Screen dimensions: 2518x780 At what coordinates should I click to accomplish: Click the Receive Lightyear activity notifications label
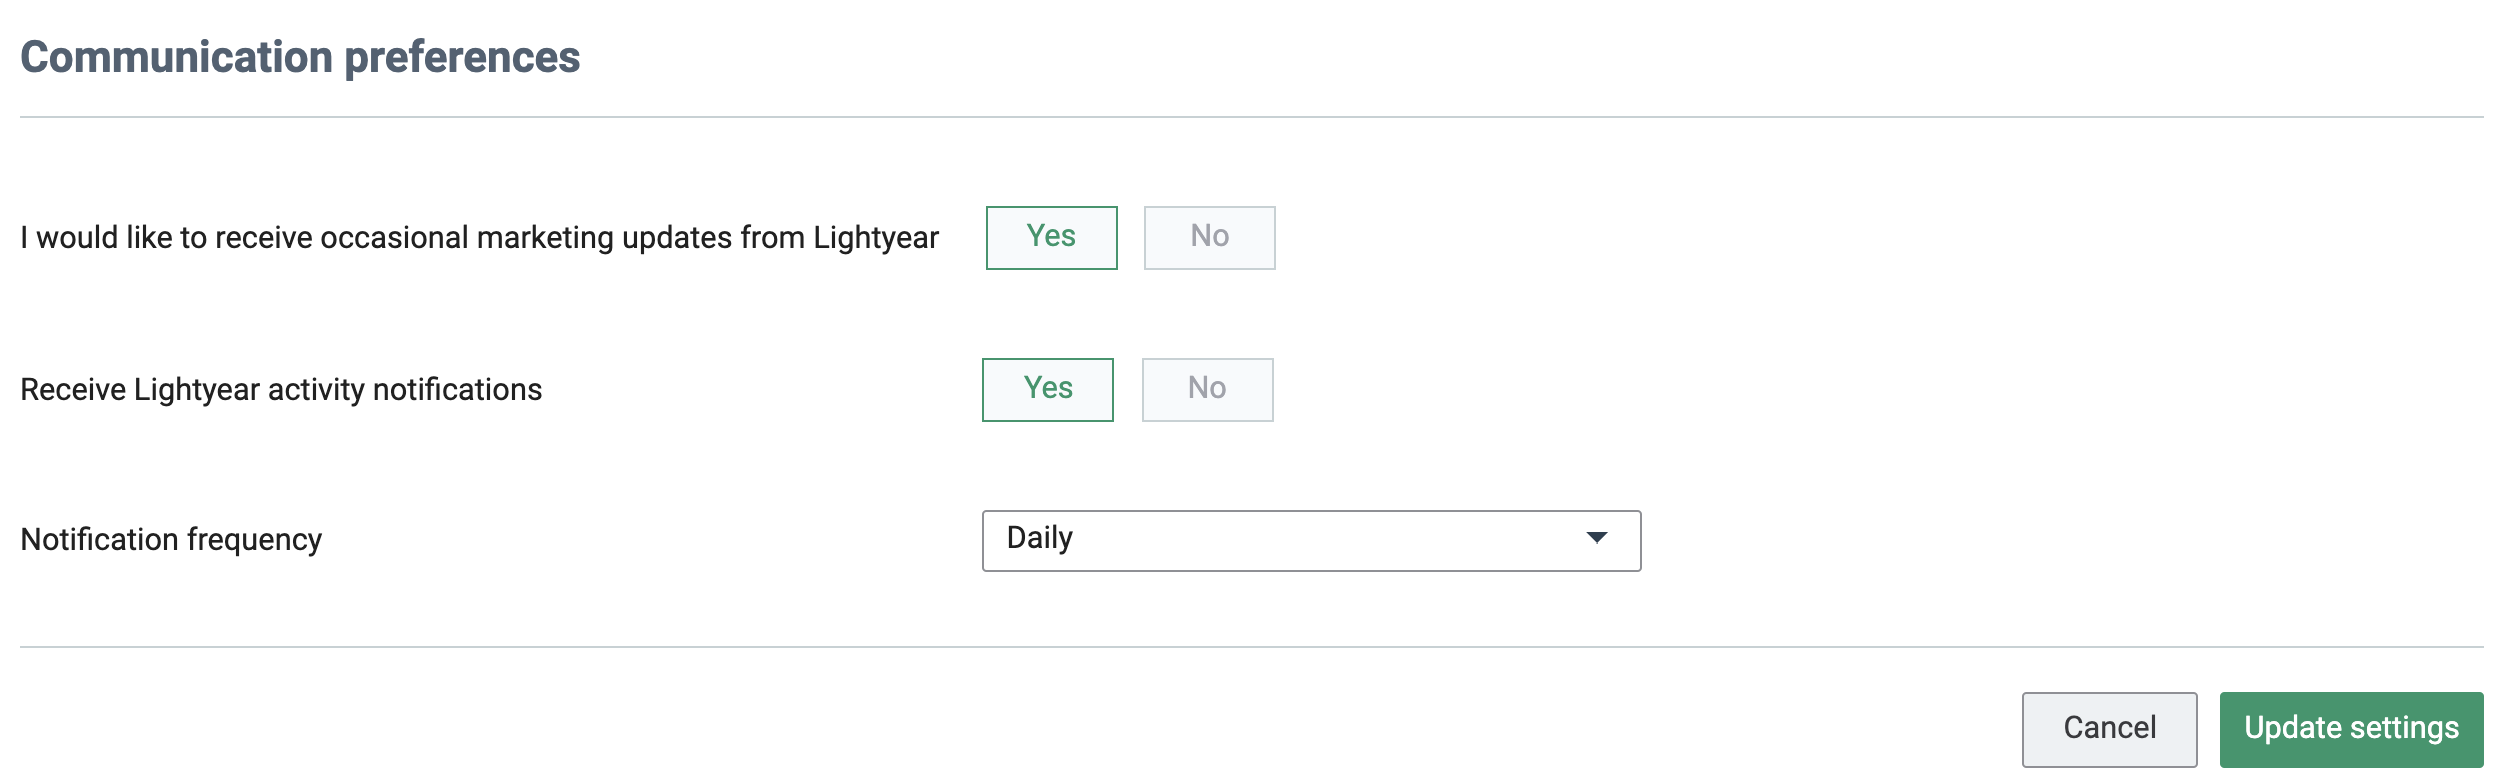pos(281,390)
